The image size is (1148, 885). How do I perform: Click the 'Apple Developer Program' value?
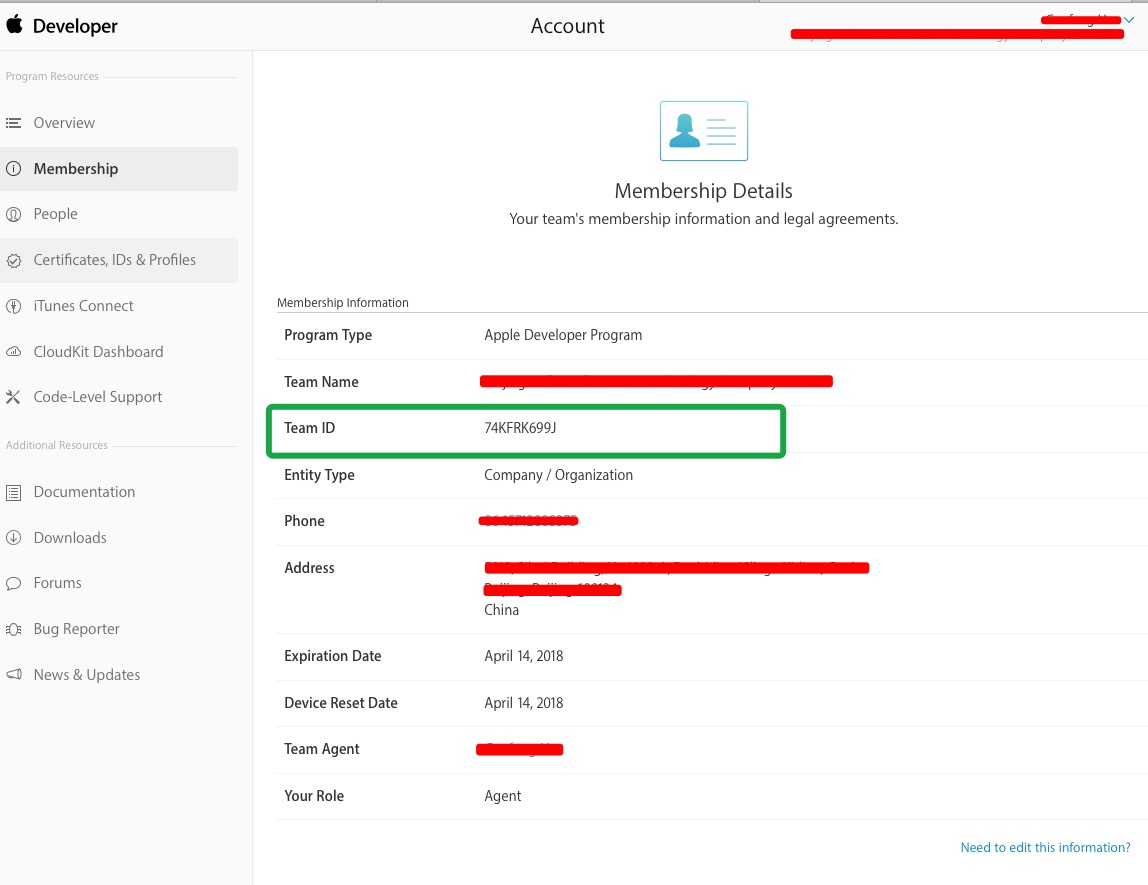click(x=563, y=335)
